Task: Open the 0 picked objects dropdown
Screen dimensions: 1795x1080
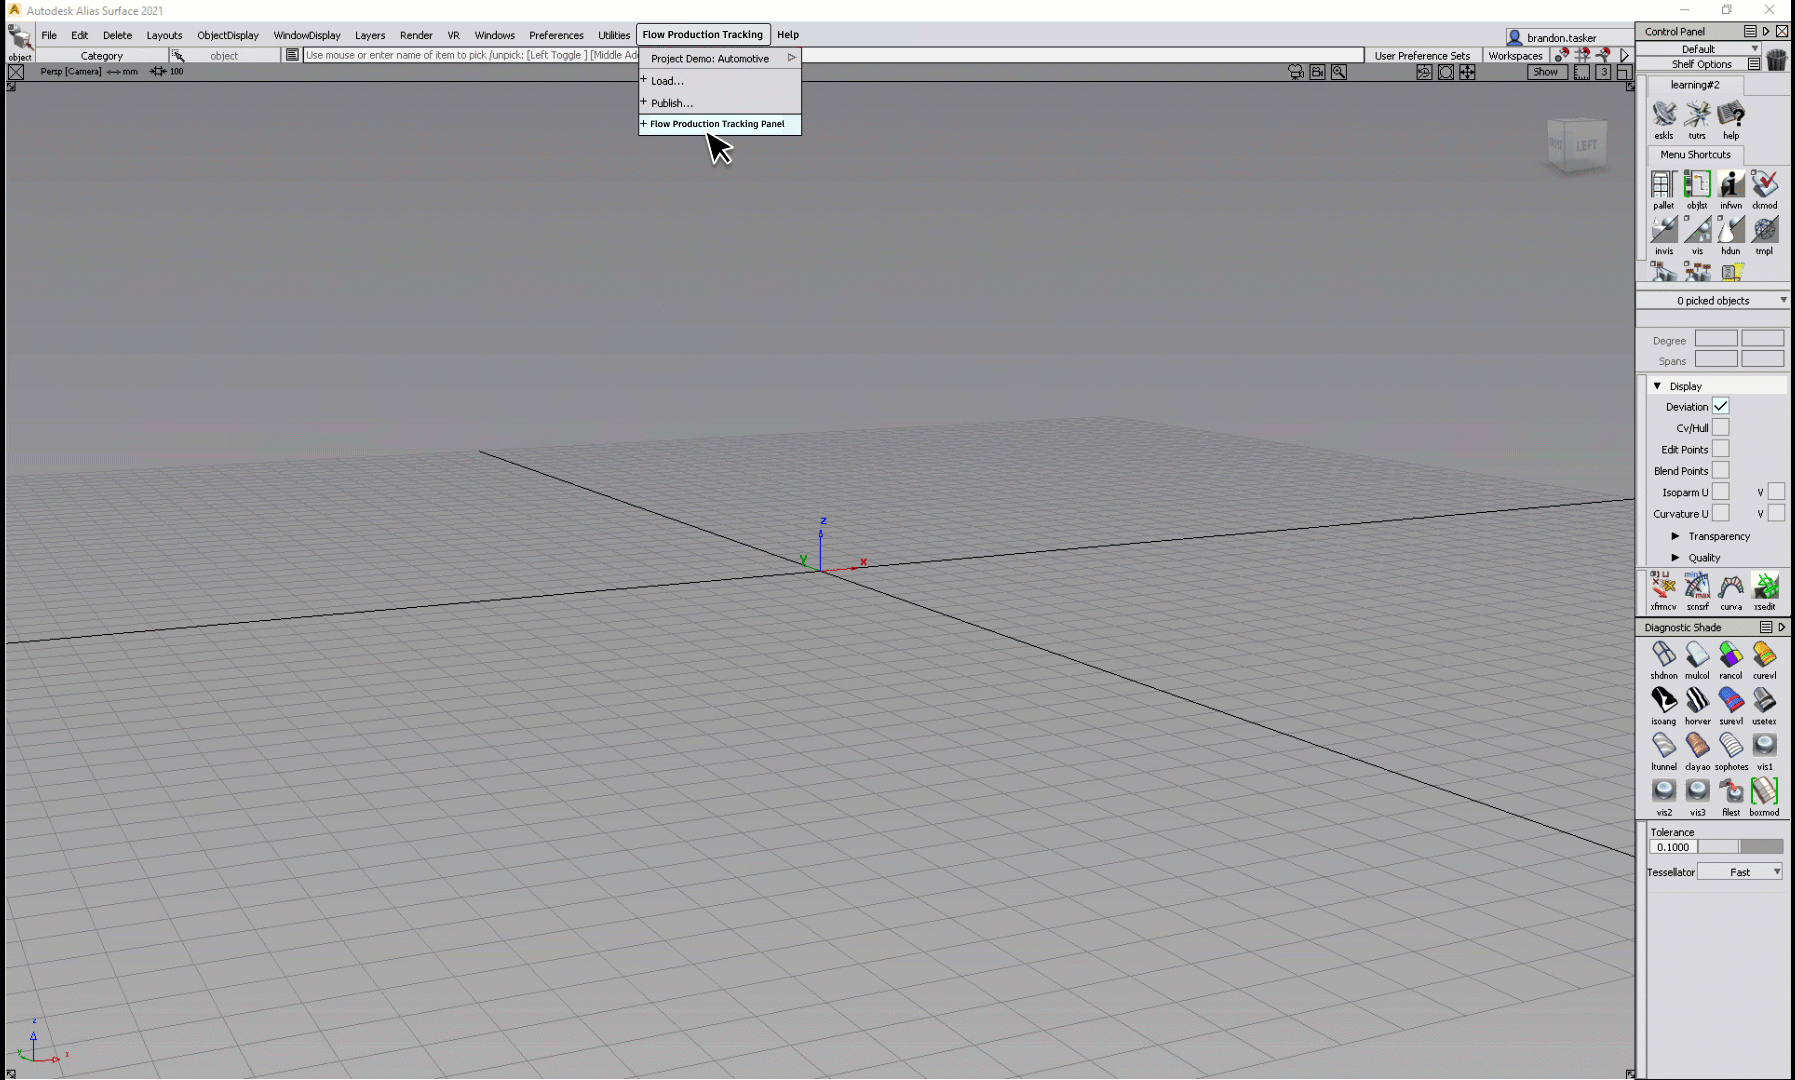Action: coord(1712,300)
